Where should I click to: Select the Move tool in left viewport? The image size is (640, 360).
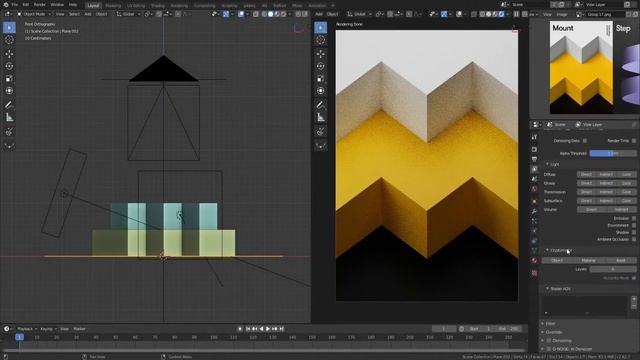(x=9, y=54)
